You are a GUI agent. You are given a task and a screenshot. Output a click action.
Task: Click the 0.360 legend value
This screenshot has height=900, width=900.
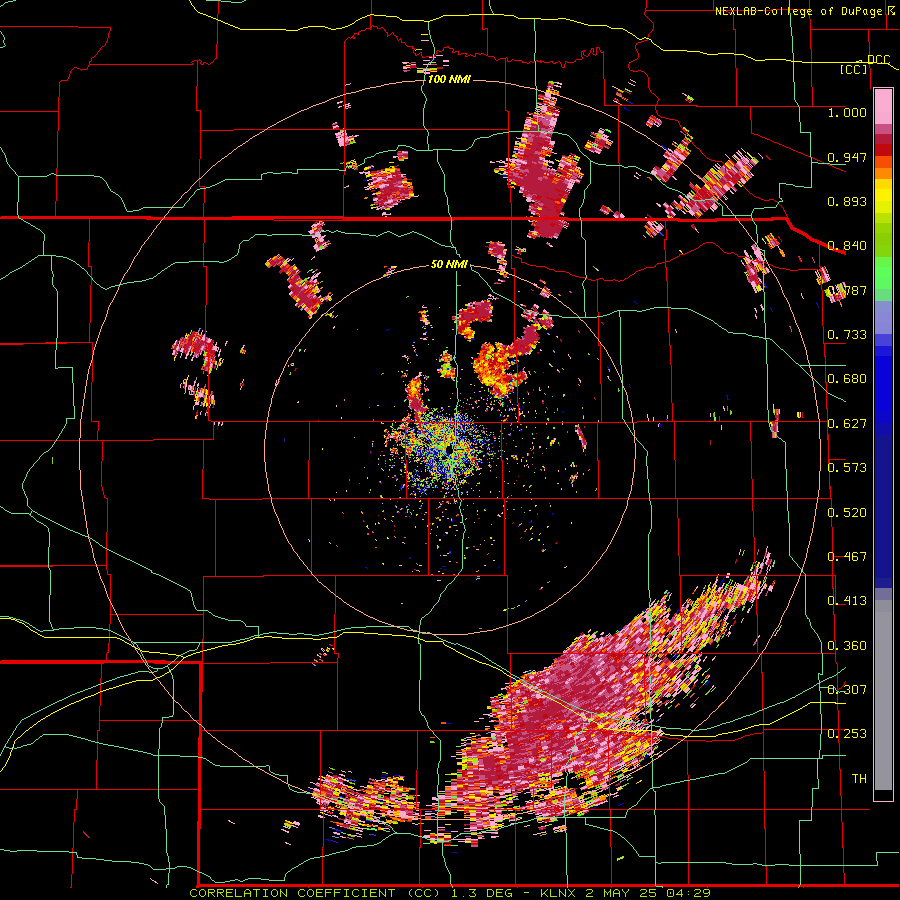point(847,646)
